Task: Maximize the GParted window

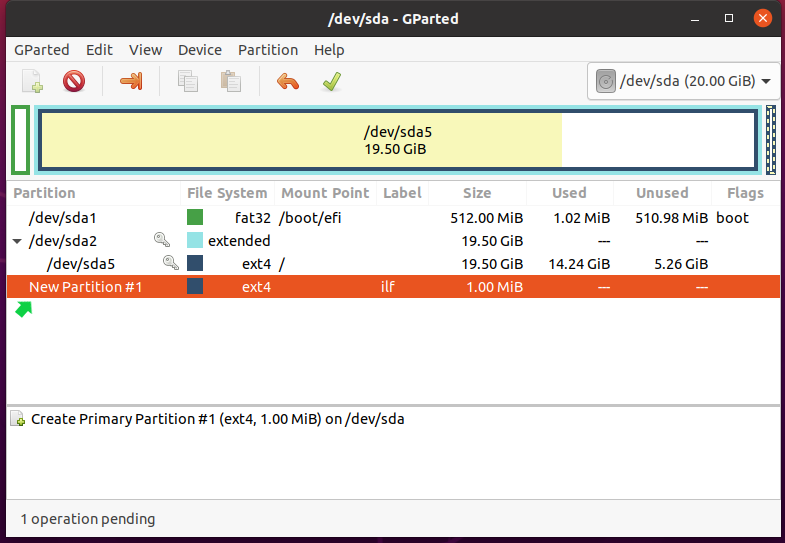Action: (729, 19)
